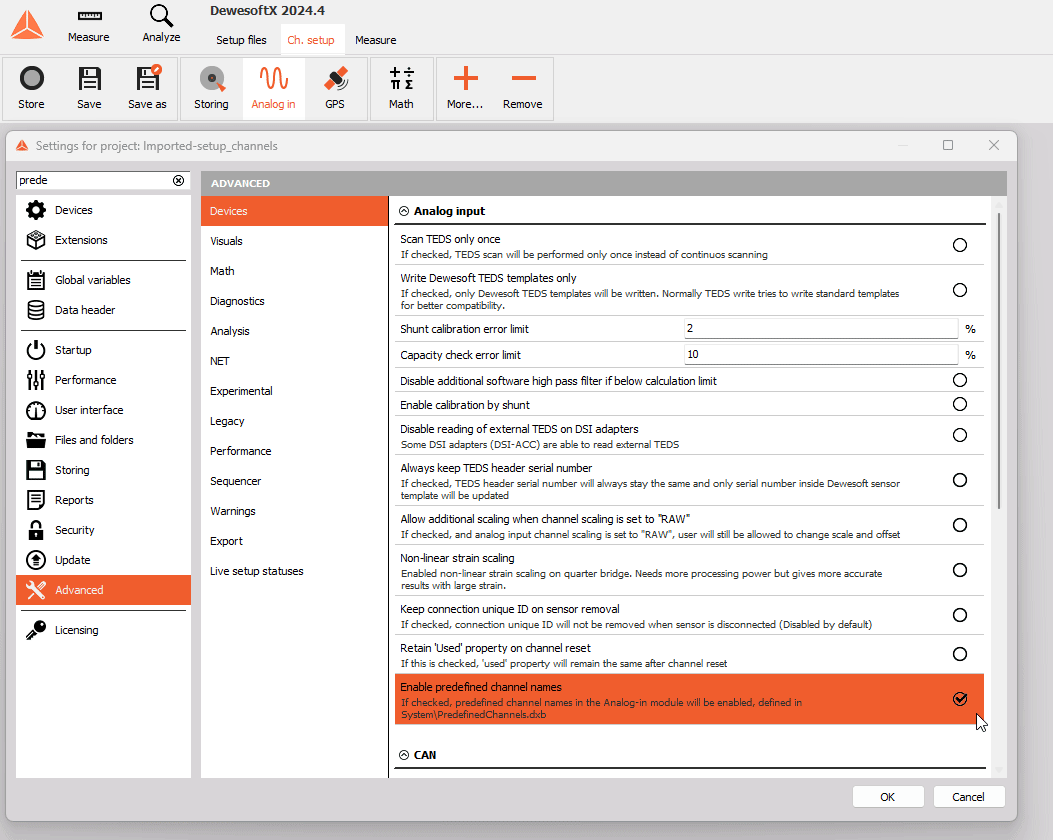Select Warnings advanced category
The height and width of the screenshot is (840, 1053).
tap(294, 511)
